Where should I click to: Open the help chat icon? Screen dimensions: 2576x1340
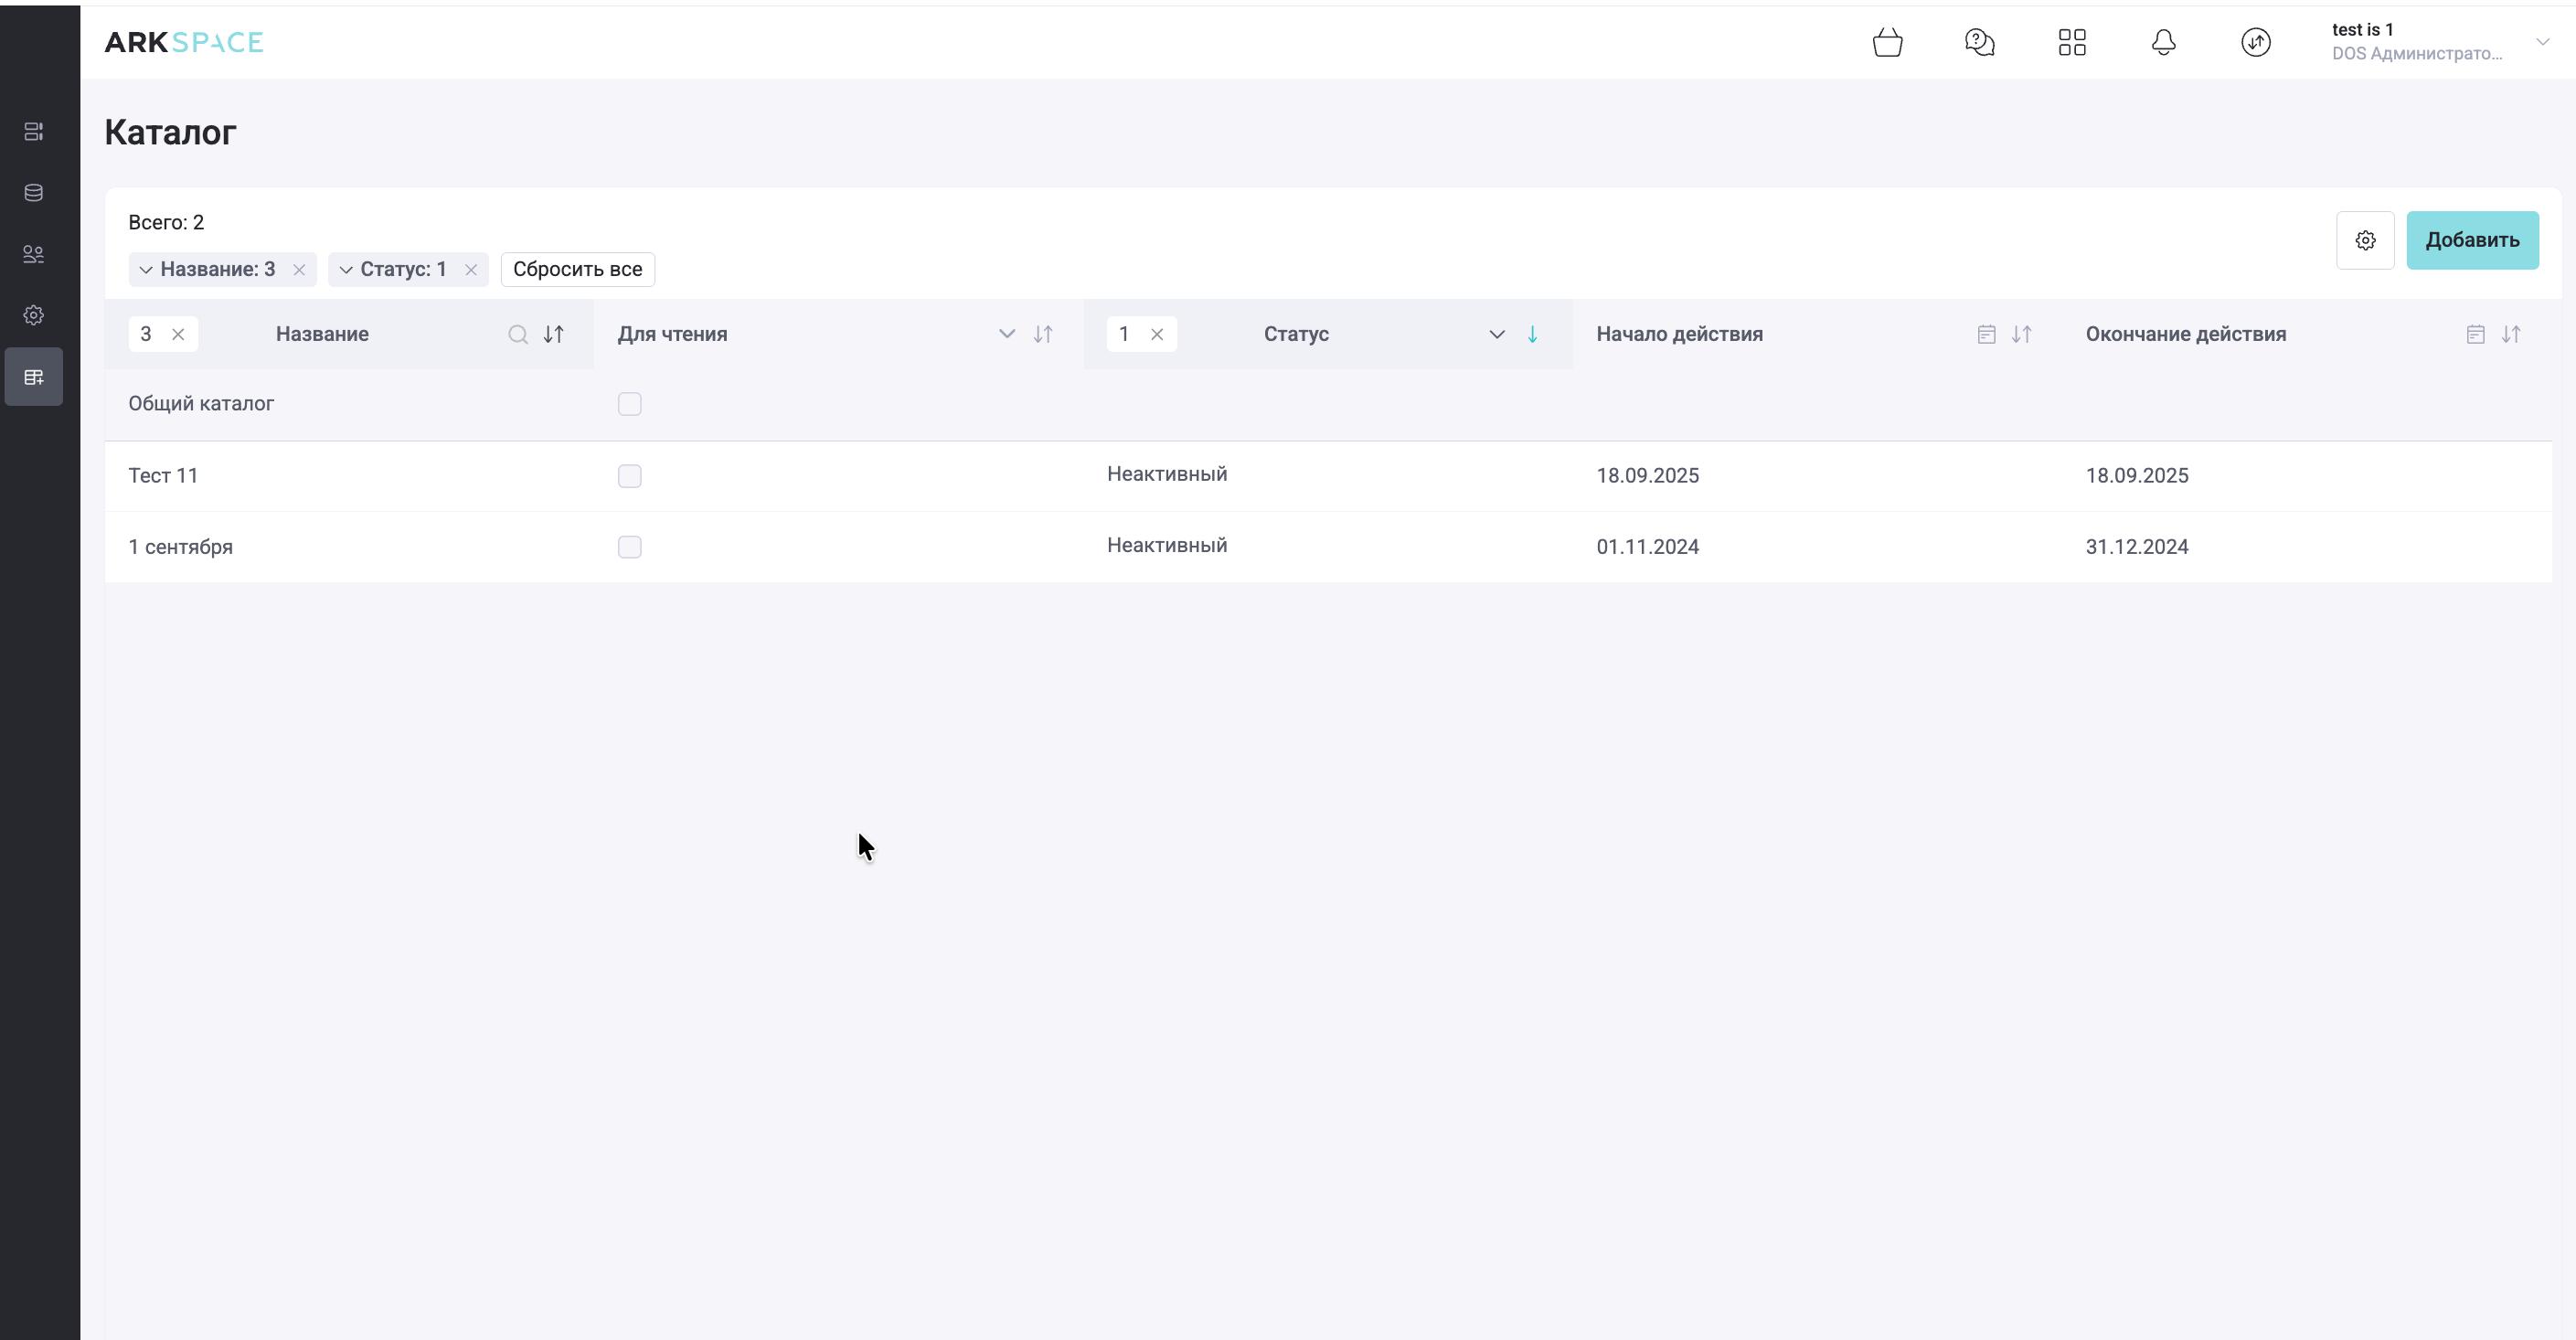1979,42
